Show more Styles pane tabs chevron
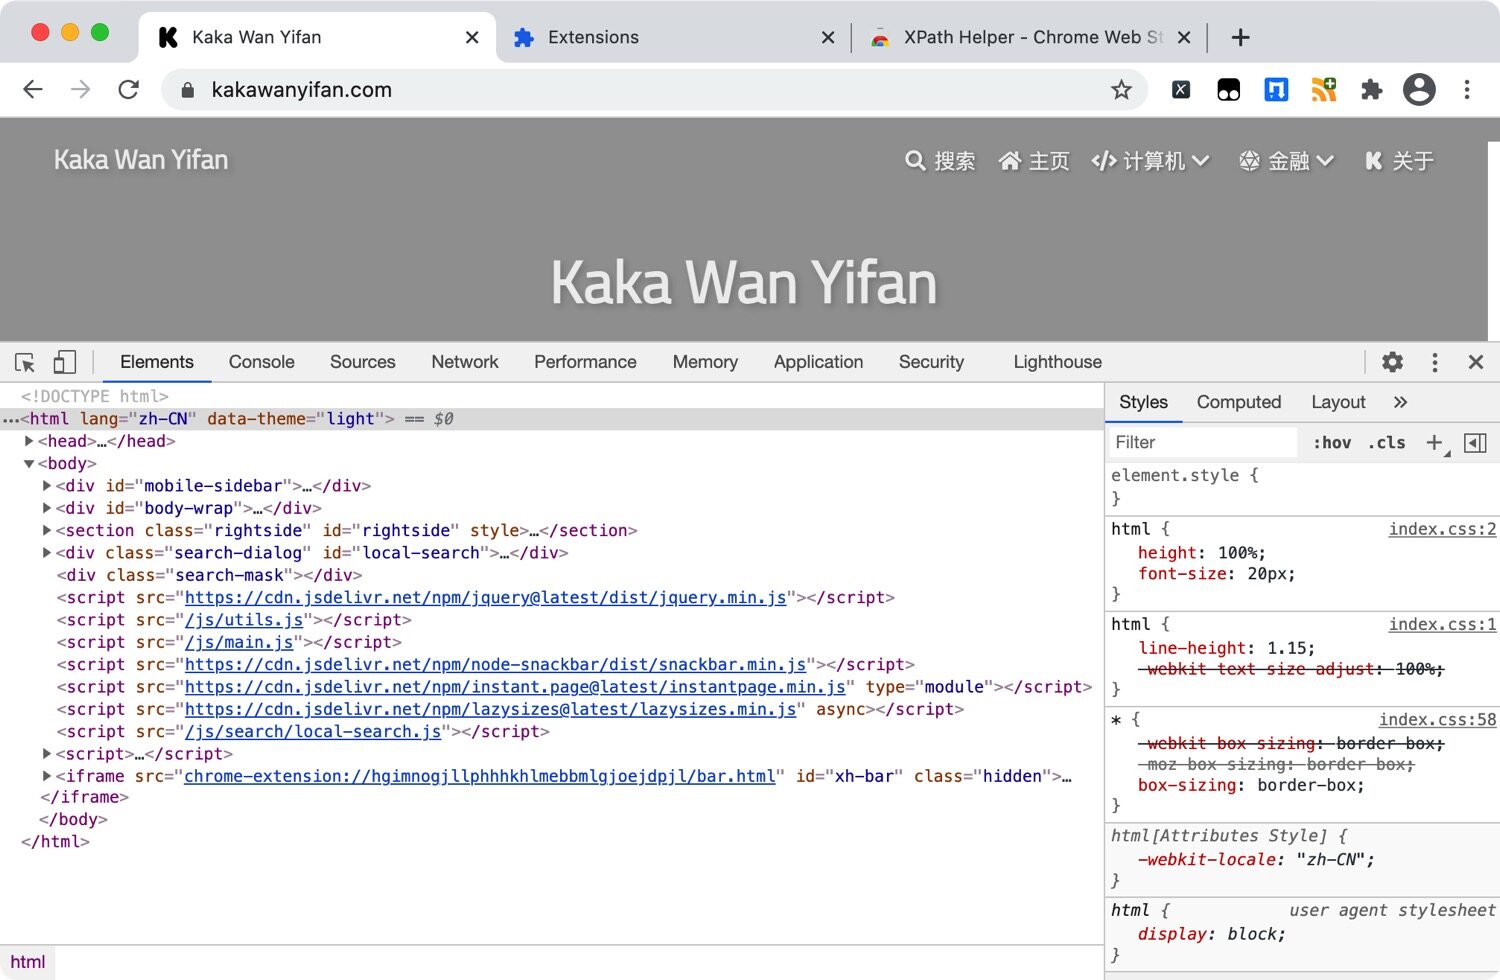This screenshot has width=1500, height=980. point(1400,402)
